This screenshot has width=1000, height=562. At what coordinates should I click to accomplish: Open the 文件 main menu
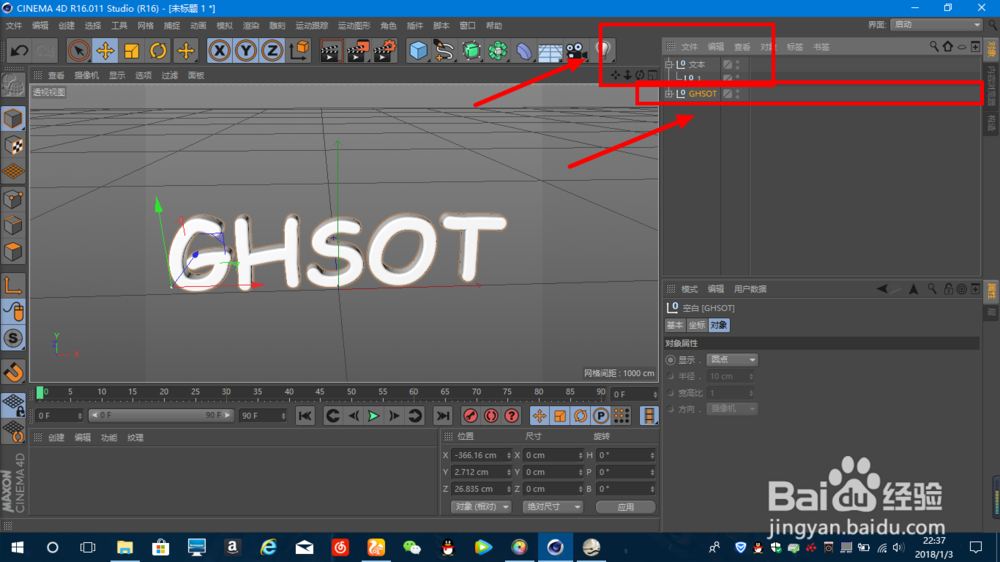pyautogui.click(x=13, y=26)
